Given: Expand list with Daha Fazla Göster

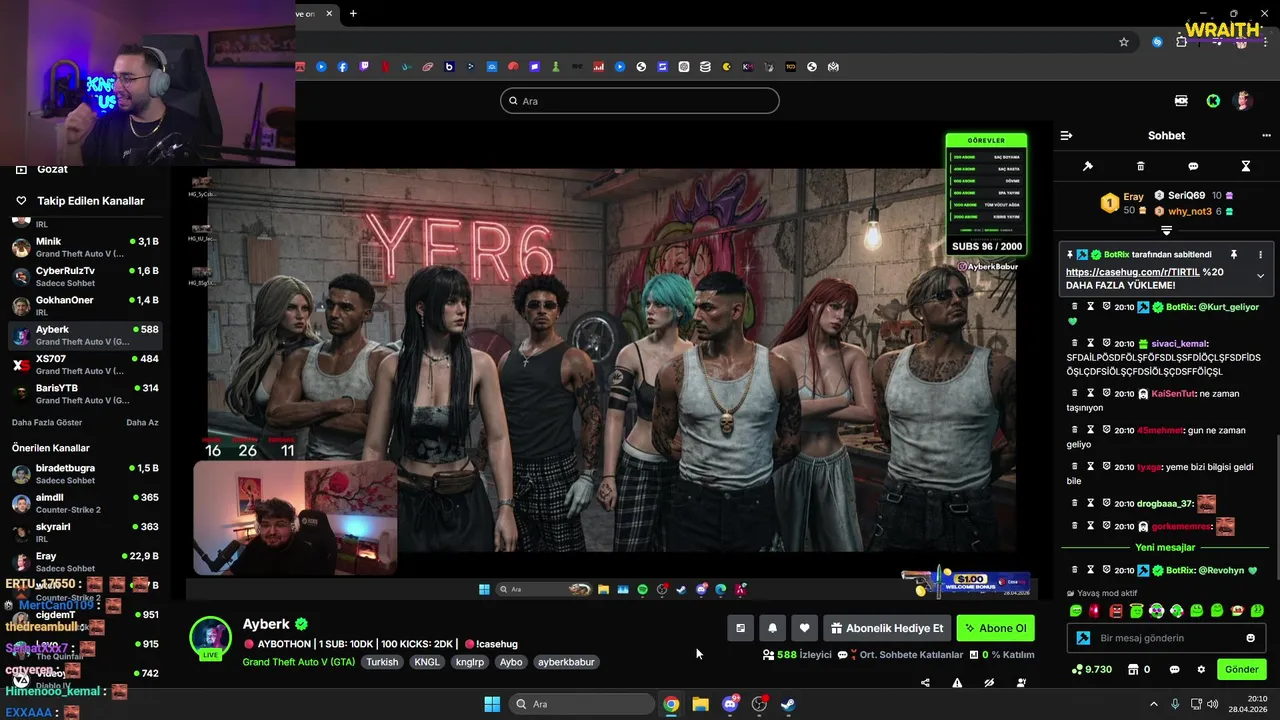Looking at the screenshot, I should point(47,422).
